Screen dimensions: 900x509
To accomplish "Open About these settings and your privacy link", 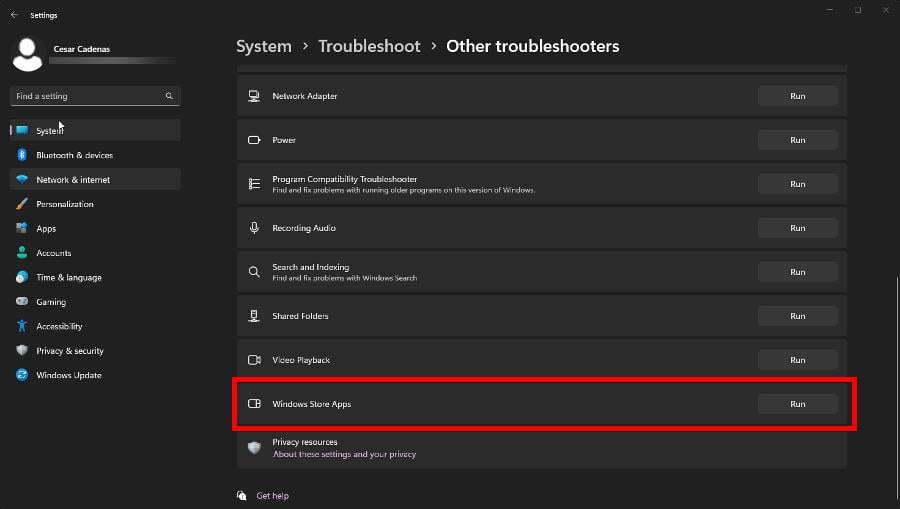I will coord(344,454).
